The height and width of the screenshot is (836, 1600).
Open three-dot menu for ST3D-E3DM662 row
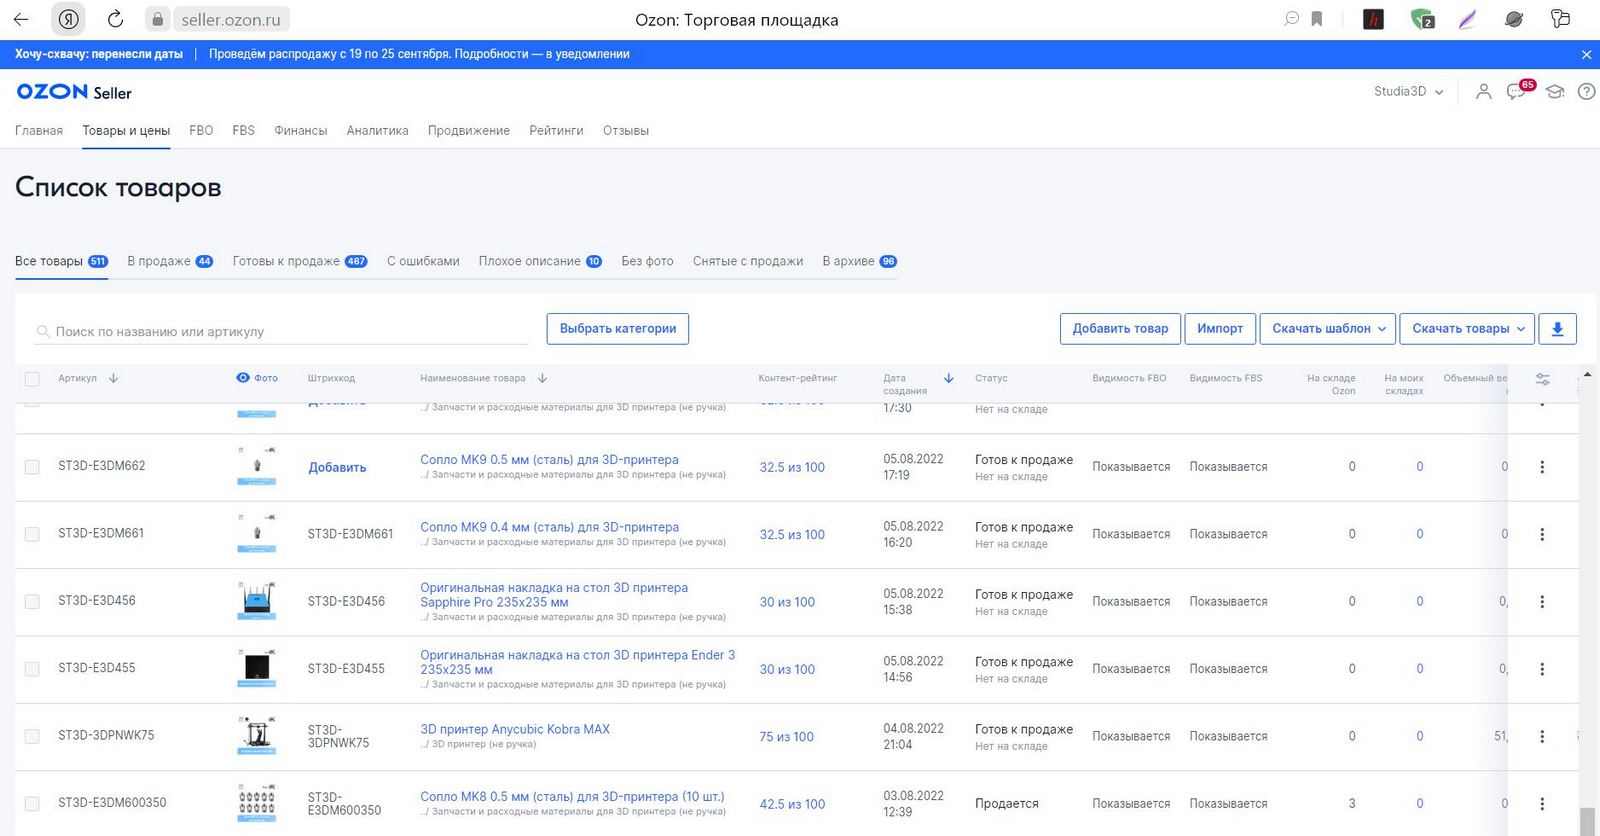click(1542, 467)
